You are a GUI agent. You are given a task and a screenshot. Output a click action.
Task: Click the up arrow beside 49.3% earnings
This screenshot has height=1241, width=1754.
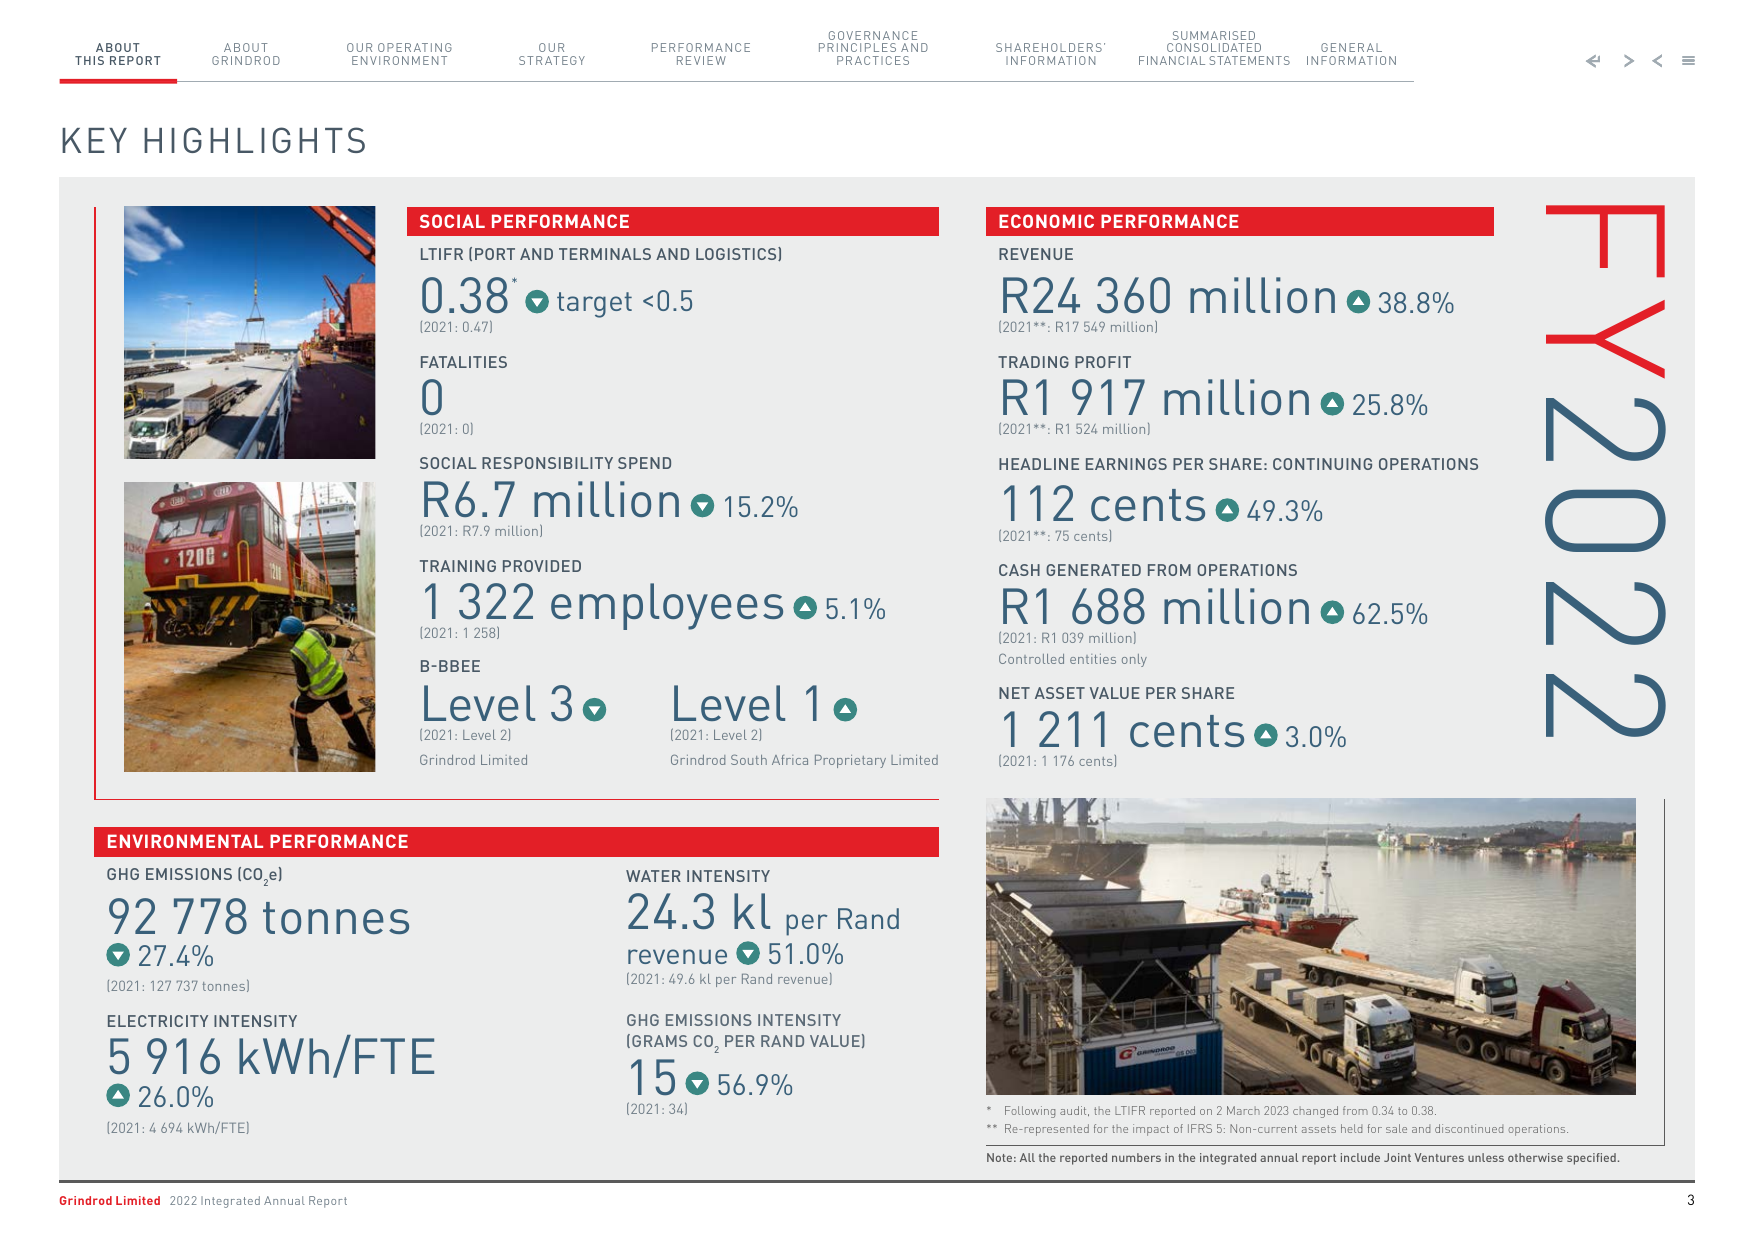pyautogui.click(x=1227, y=510)
